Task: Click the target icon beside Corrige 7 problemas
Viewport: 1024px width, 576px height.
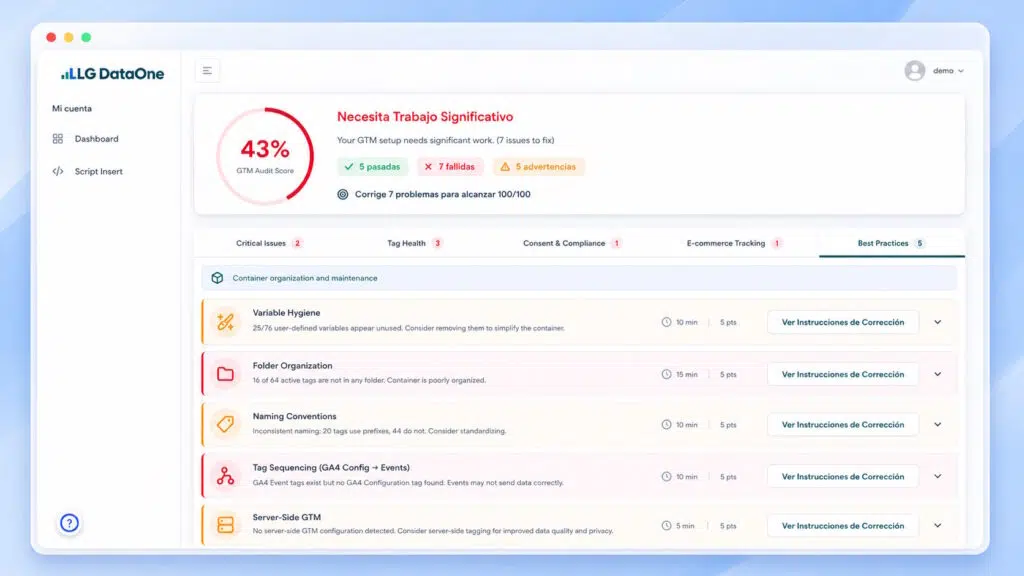Action: coord(342,194)
